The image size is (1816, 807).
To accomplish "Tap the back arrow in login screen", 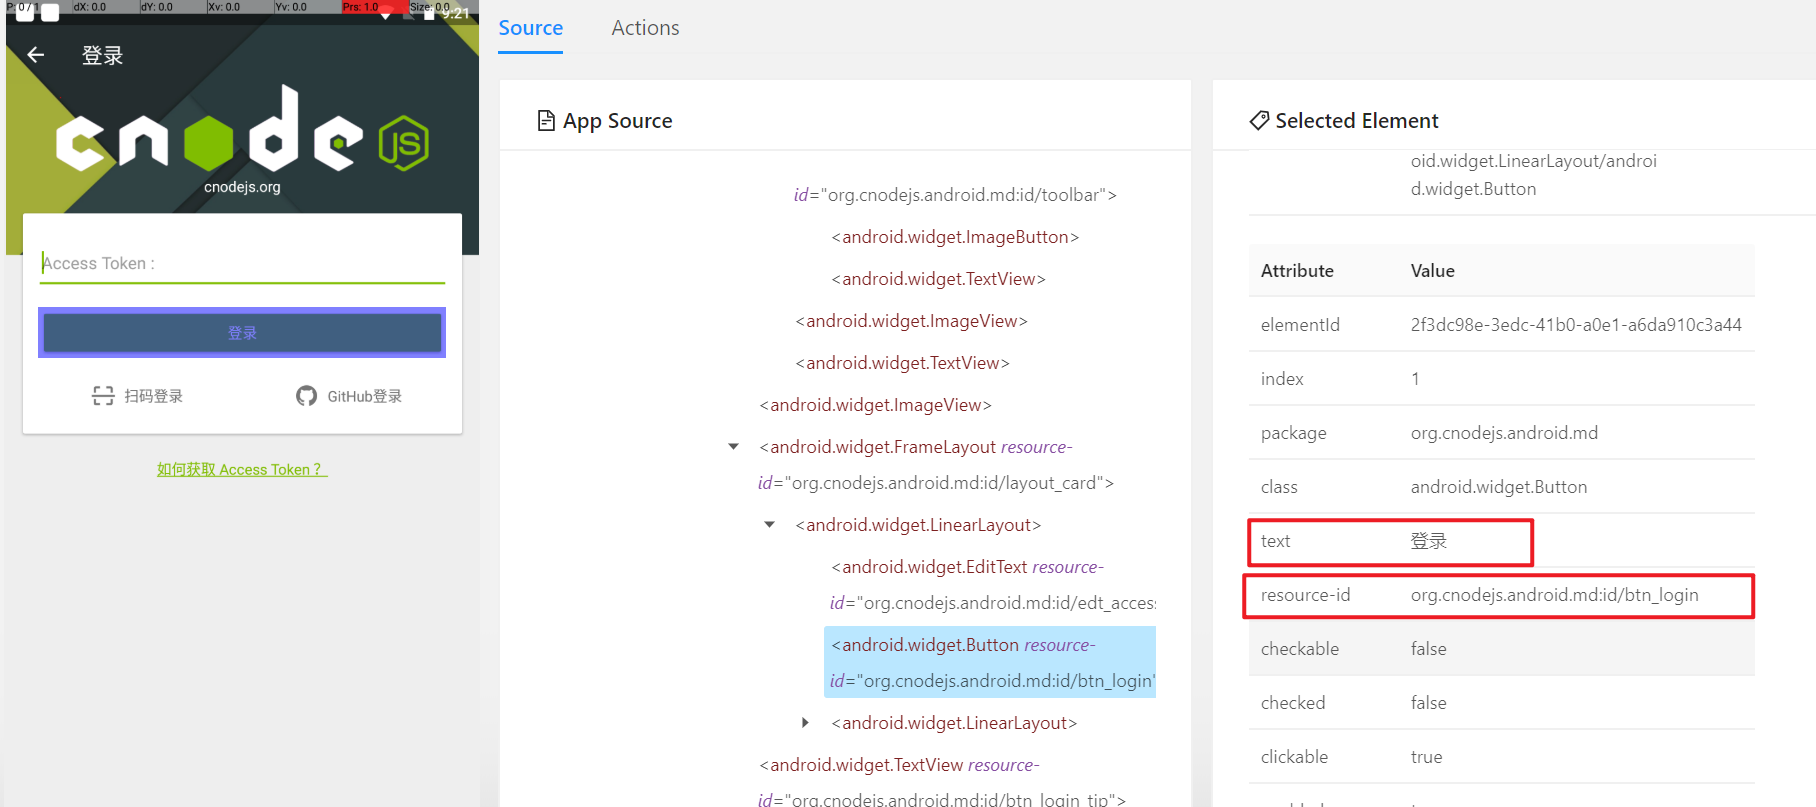I will click(x=36, y=55).
